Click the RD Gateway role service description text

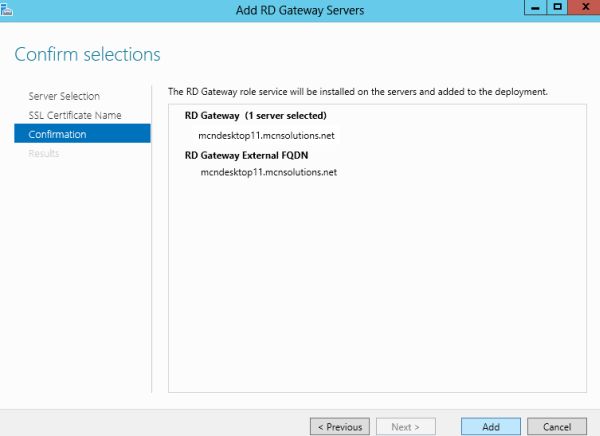358,92
